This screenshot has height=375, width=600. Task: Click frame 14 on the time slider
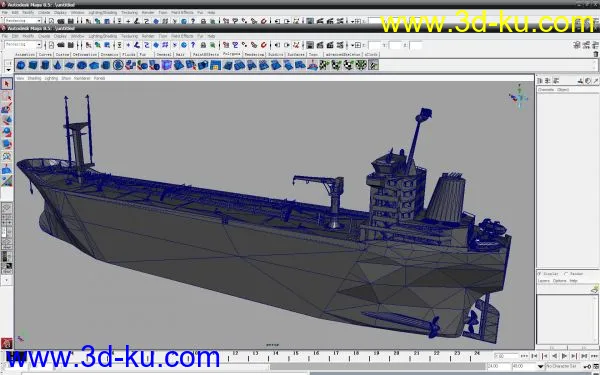tap(276, 355)
